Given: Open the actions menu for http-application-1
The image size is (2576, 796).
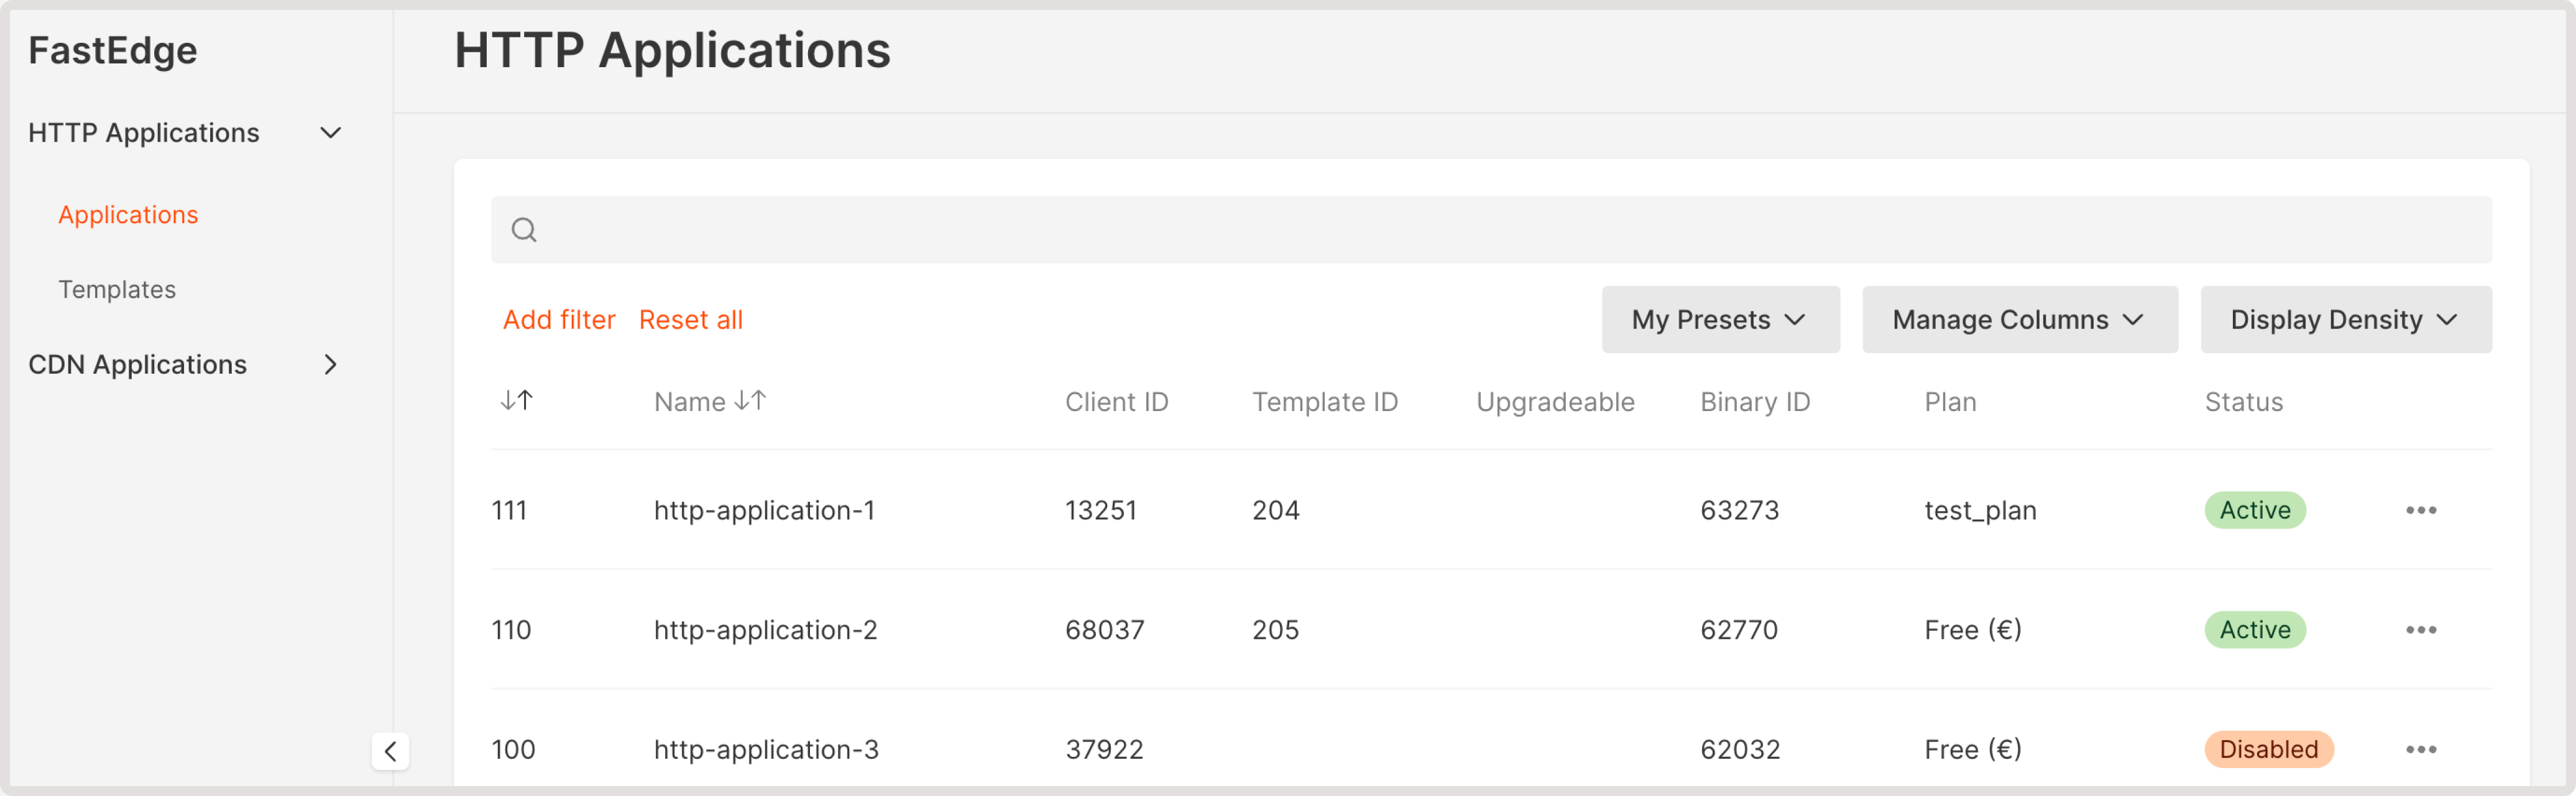Looking at the screenshot, I should pos(2421,510).
